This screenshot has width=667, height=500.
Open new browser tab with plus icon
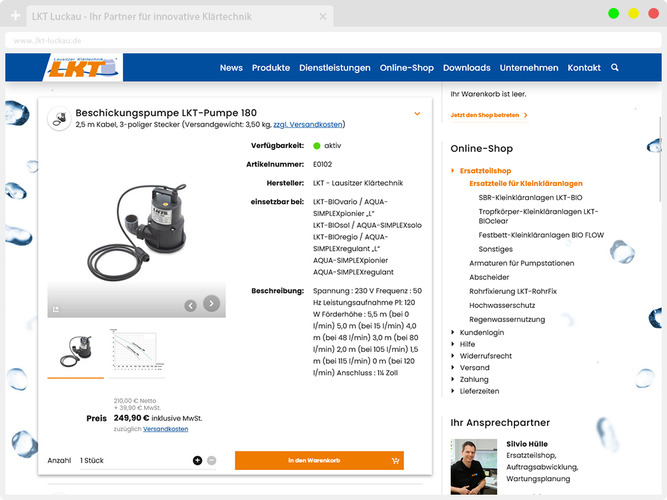[15, 16]
